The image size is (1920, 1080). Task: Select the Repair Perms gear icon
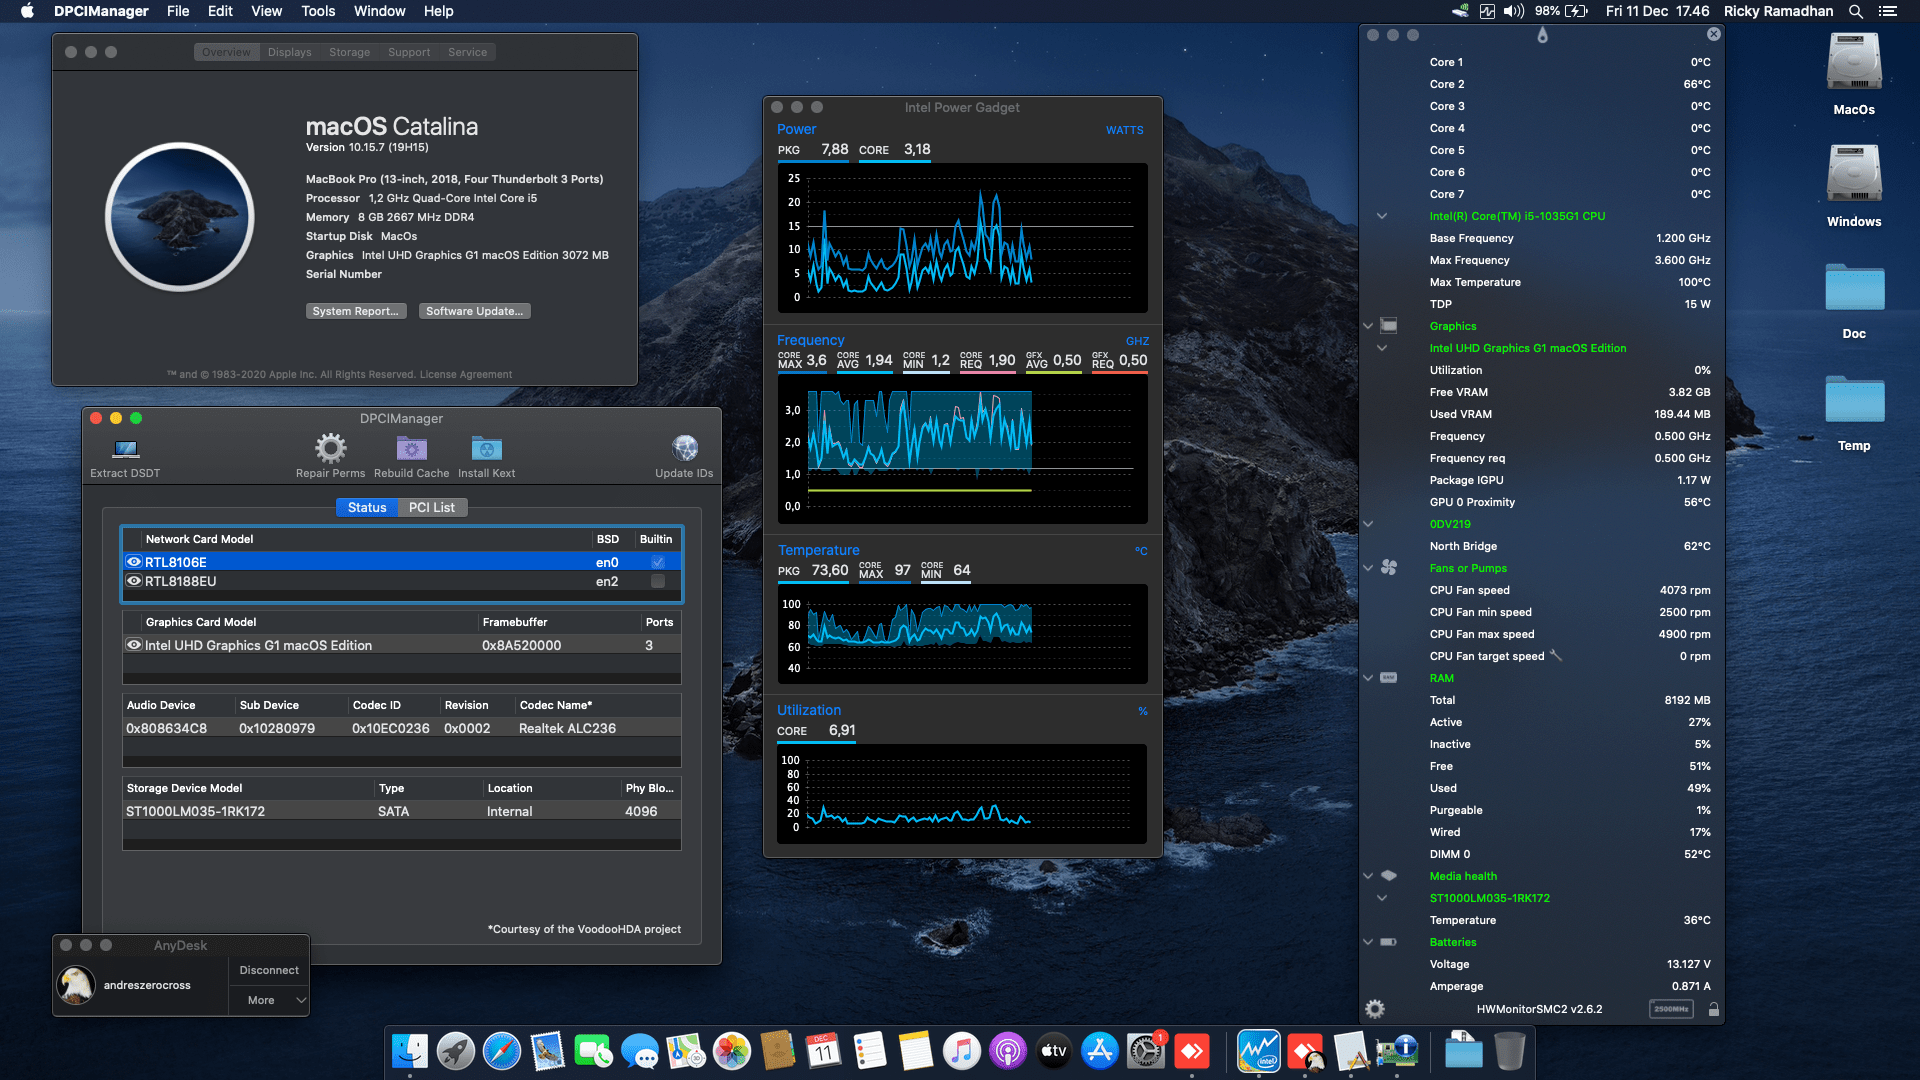point(330,450)
